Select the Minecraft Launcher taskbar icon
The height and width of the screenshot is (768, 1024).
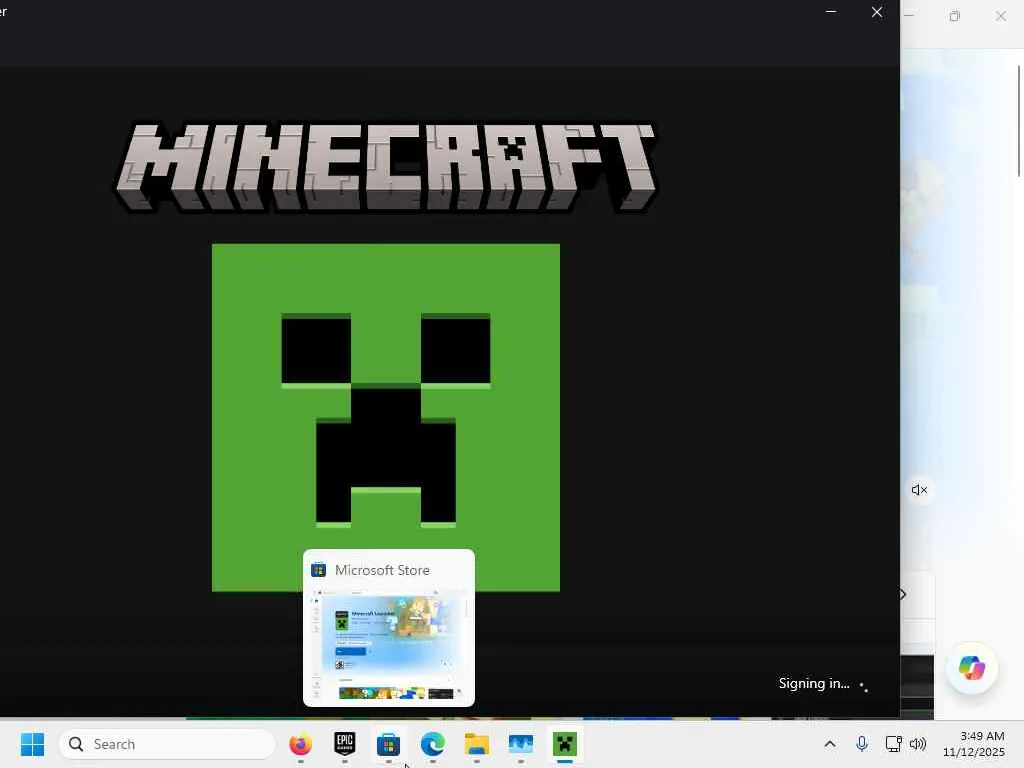pos(565,744)
